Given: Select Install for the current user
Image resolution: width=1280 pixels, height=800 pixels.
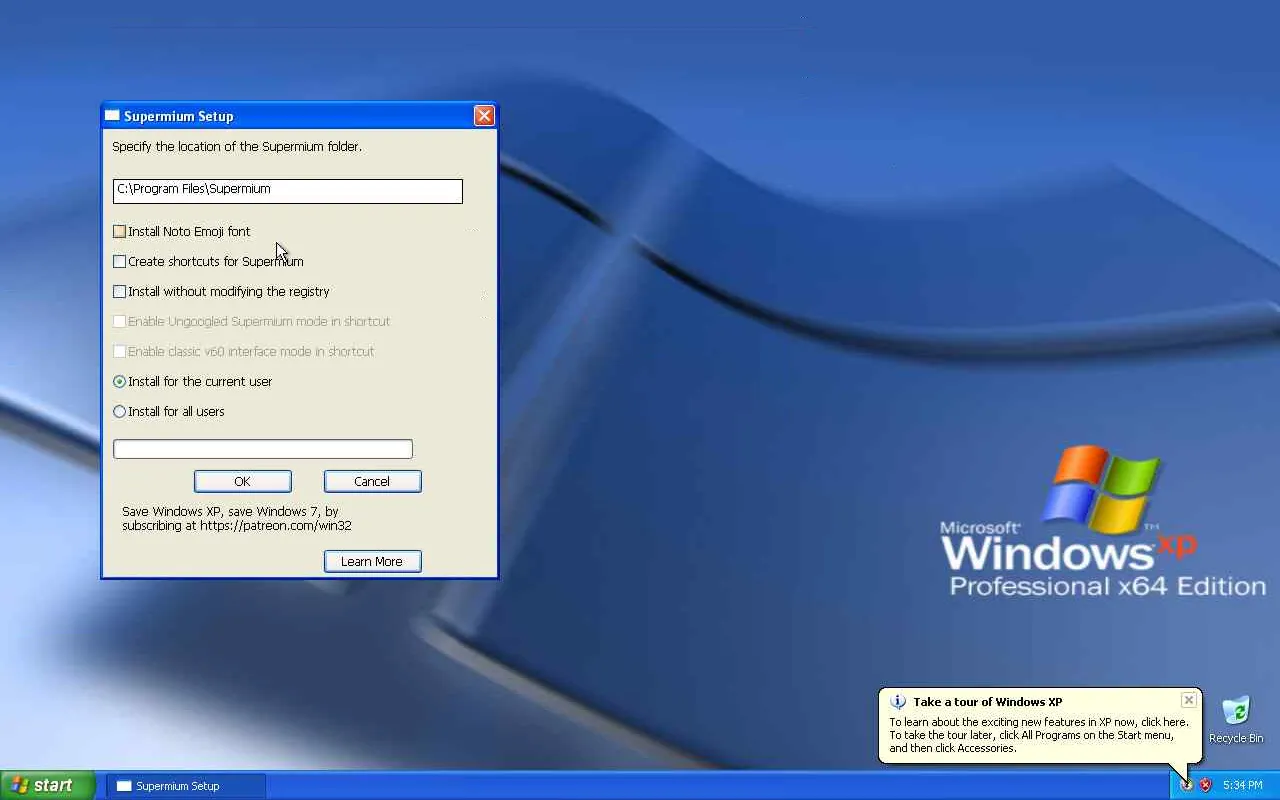Looking at the screenshot, I should [x=120, y=382].
